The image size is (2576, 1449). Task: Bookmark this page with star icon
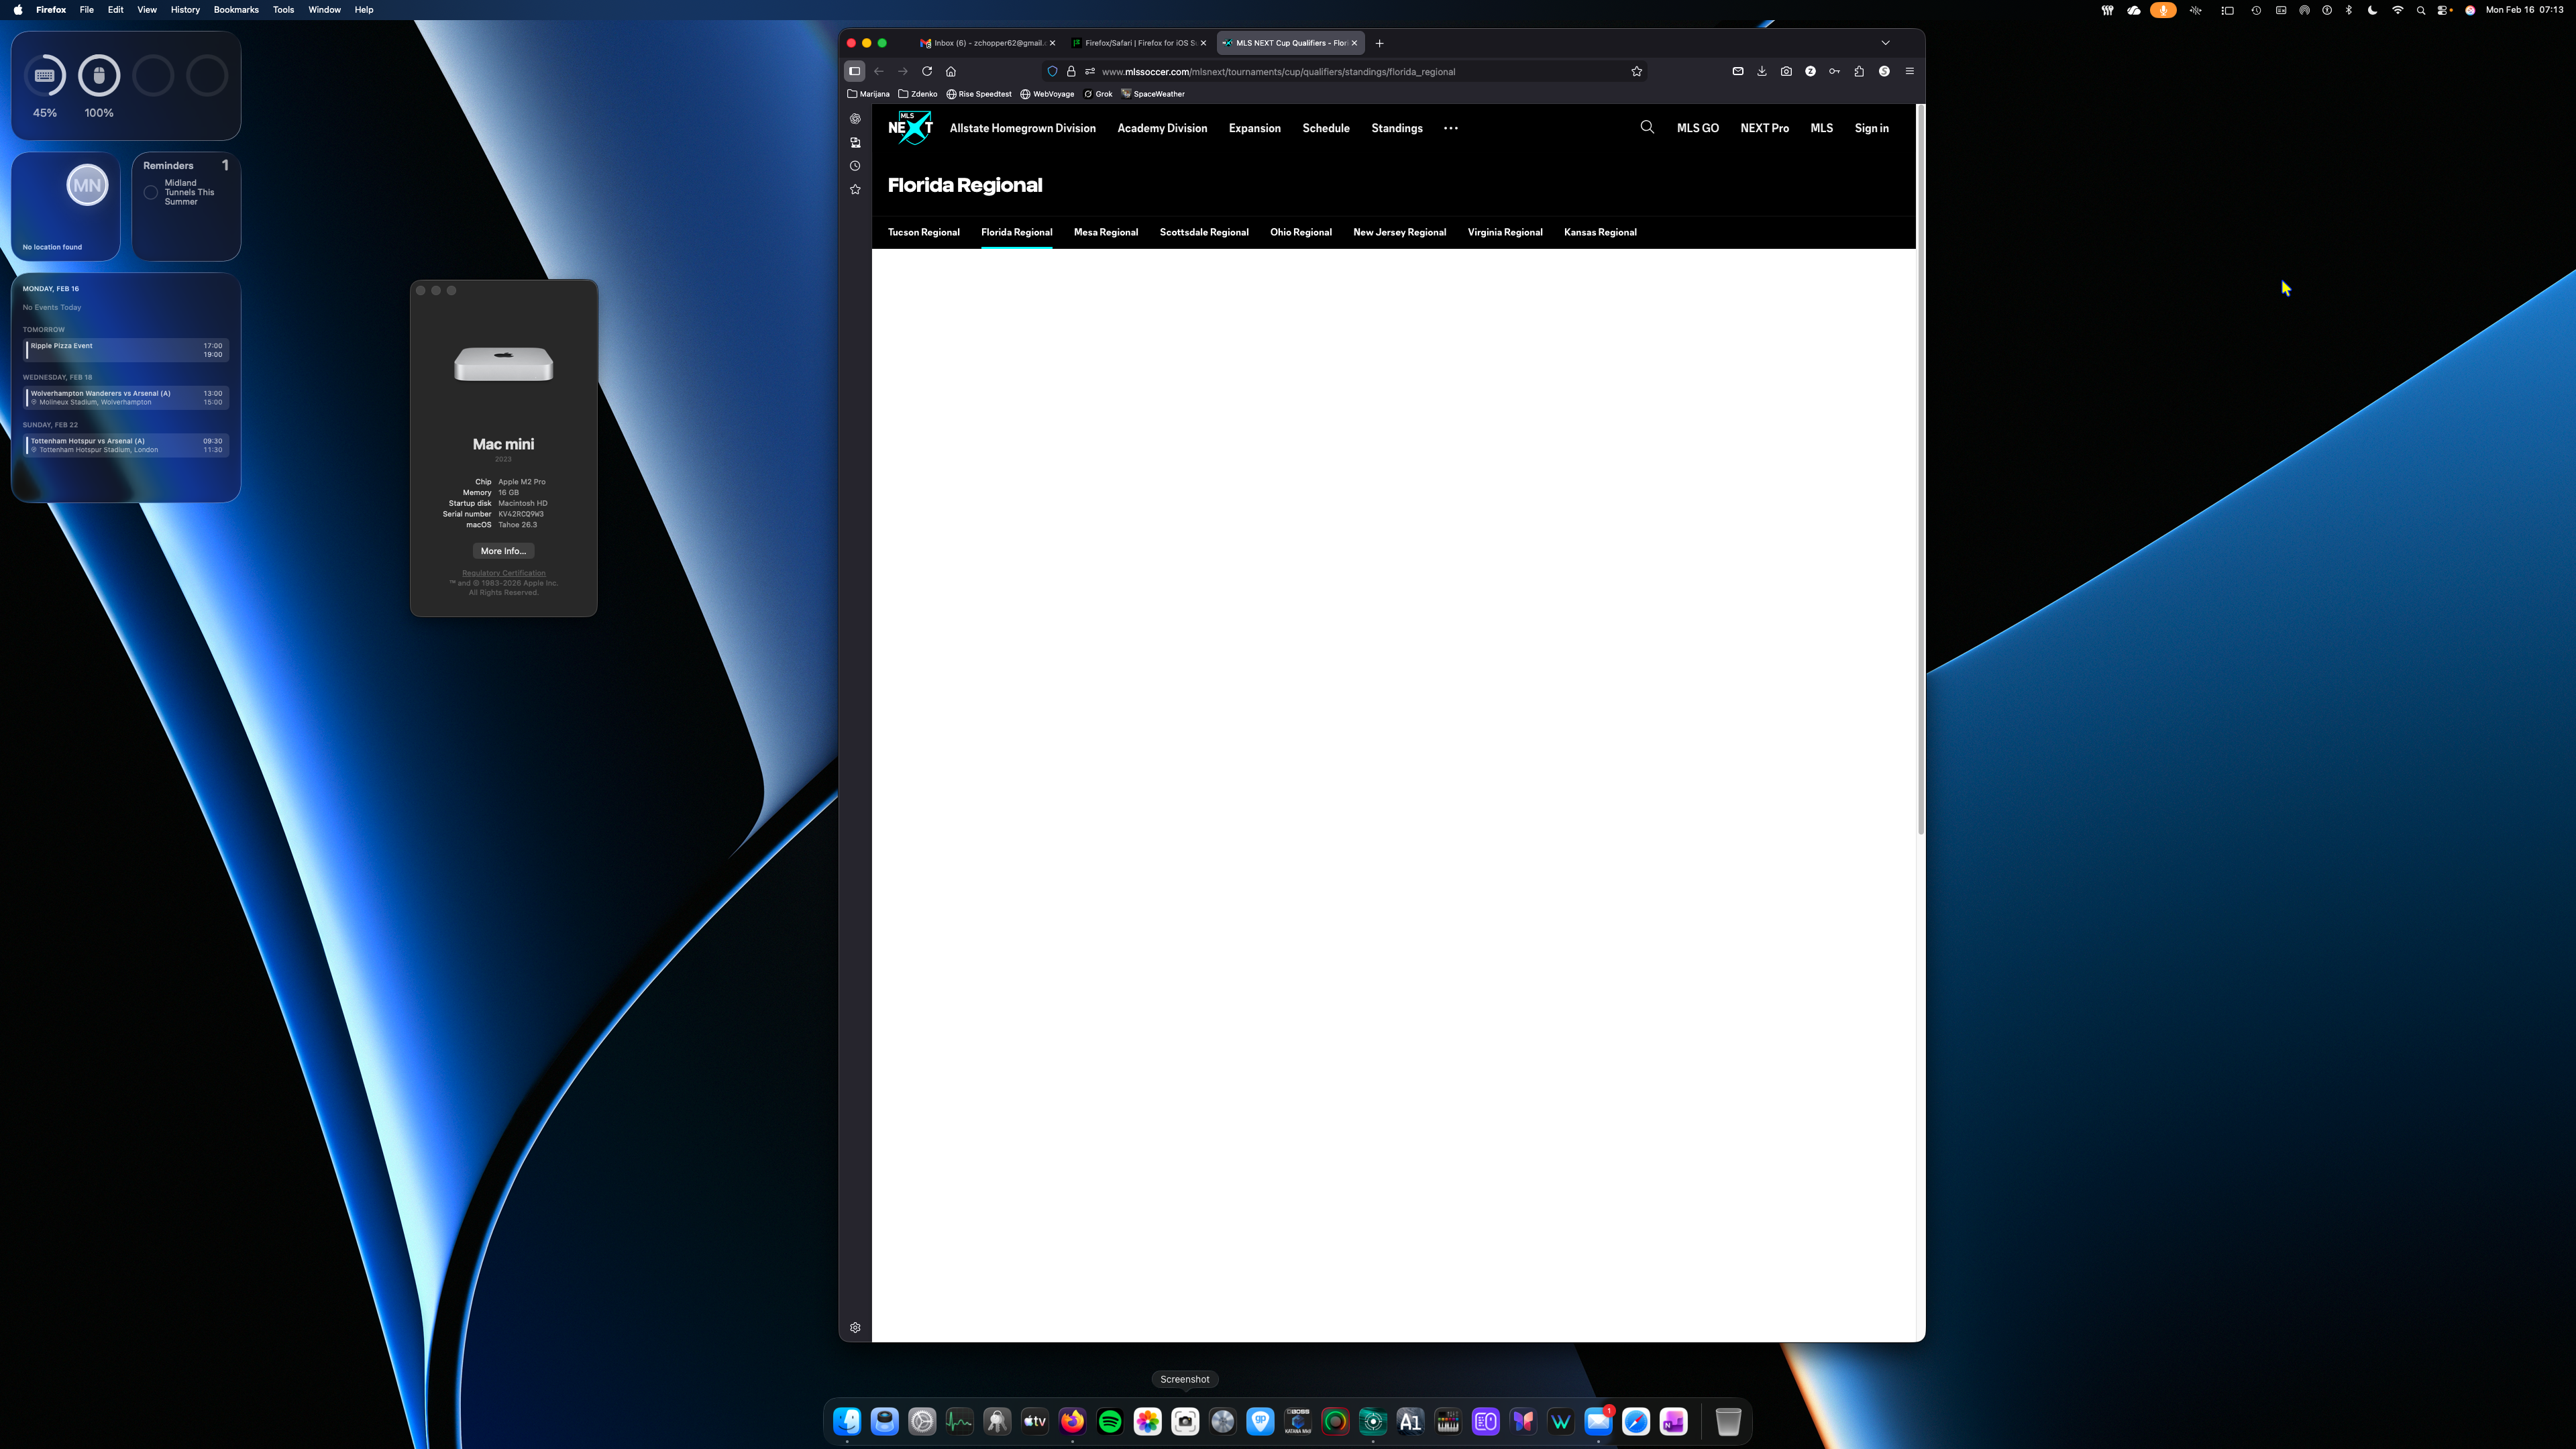tap(1637, 71)
